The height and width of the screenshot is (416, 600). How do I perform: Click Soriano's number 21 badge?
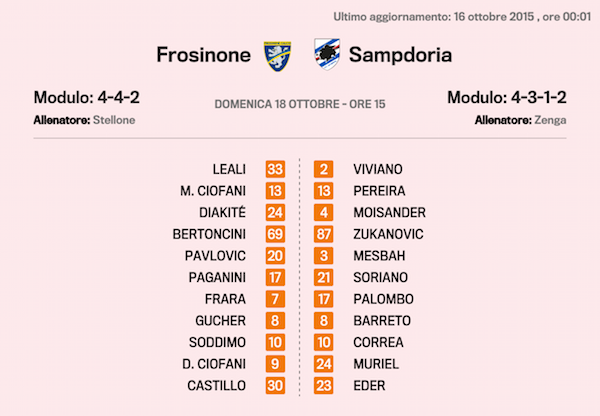coord(324,277)
